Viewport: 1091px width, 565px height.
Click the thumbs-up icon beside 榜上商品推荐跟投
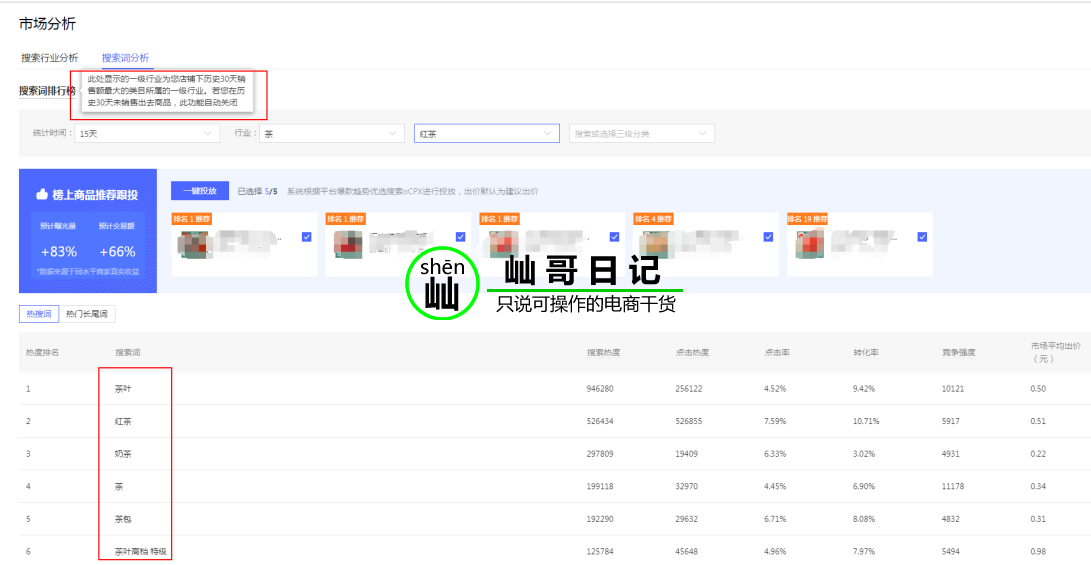[42, 196]
